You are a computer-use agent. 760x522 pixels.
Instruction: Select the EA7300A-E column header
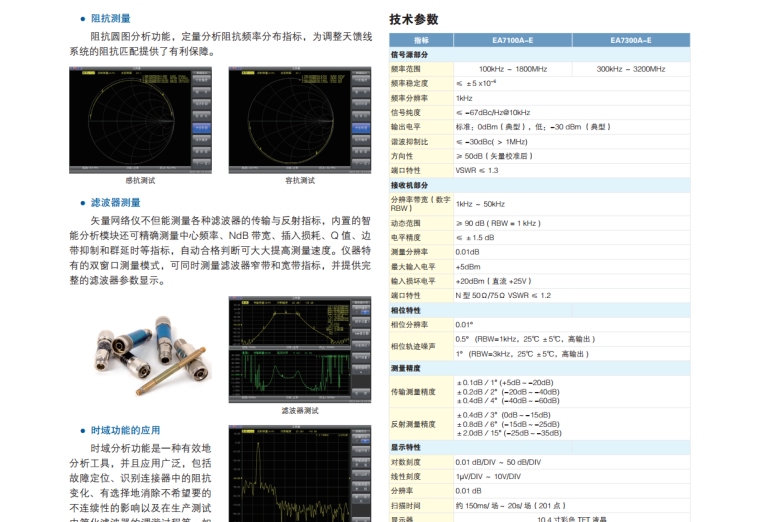tap(630, 40)
